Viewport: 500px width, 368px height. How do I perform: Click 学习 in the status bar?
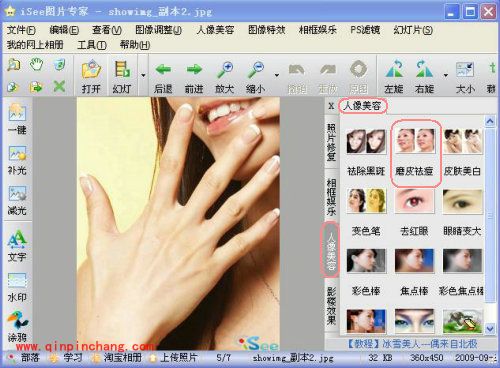pyautogui.click(x=72, y=358)
